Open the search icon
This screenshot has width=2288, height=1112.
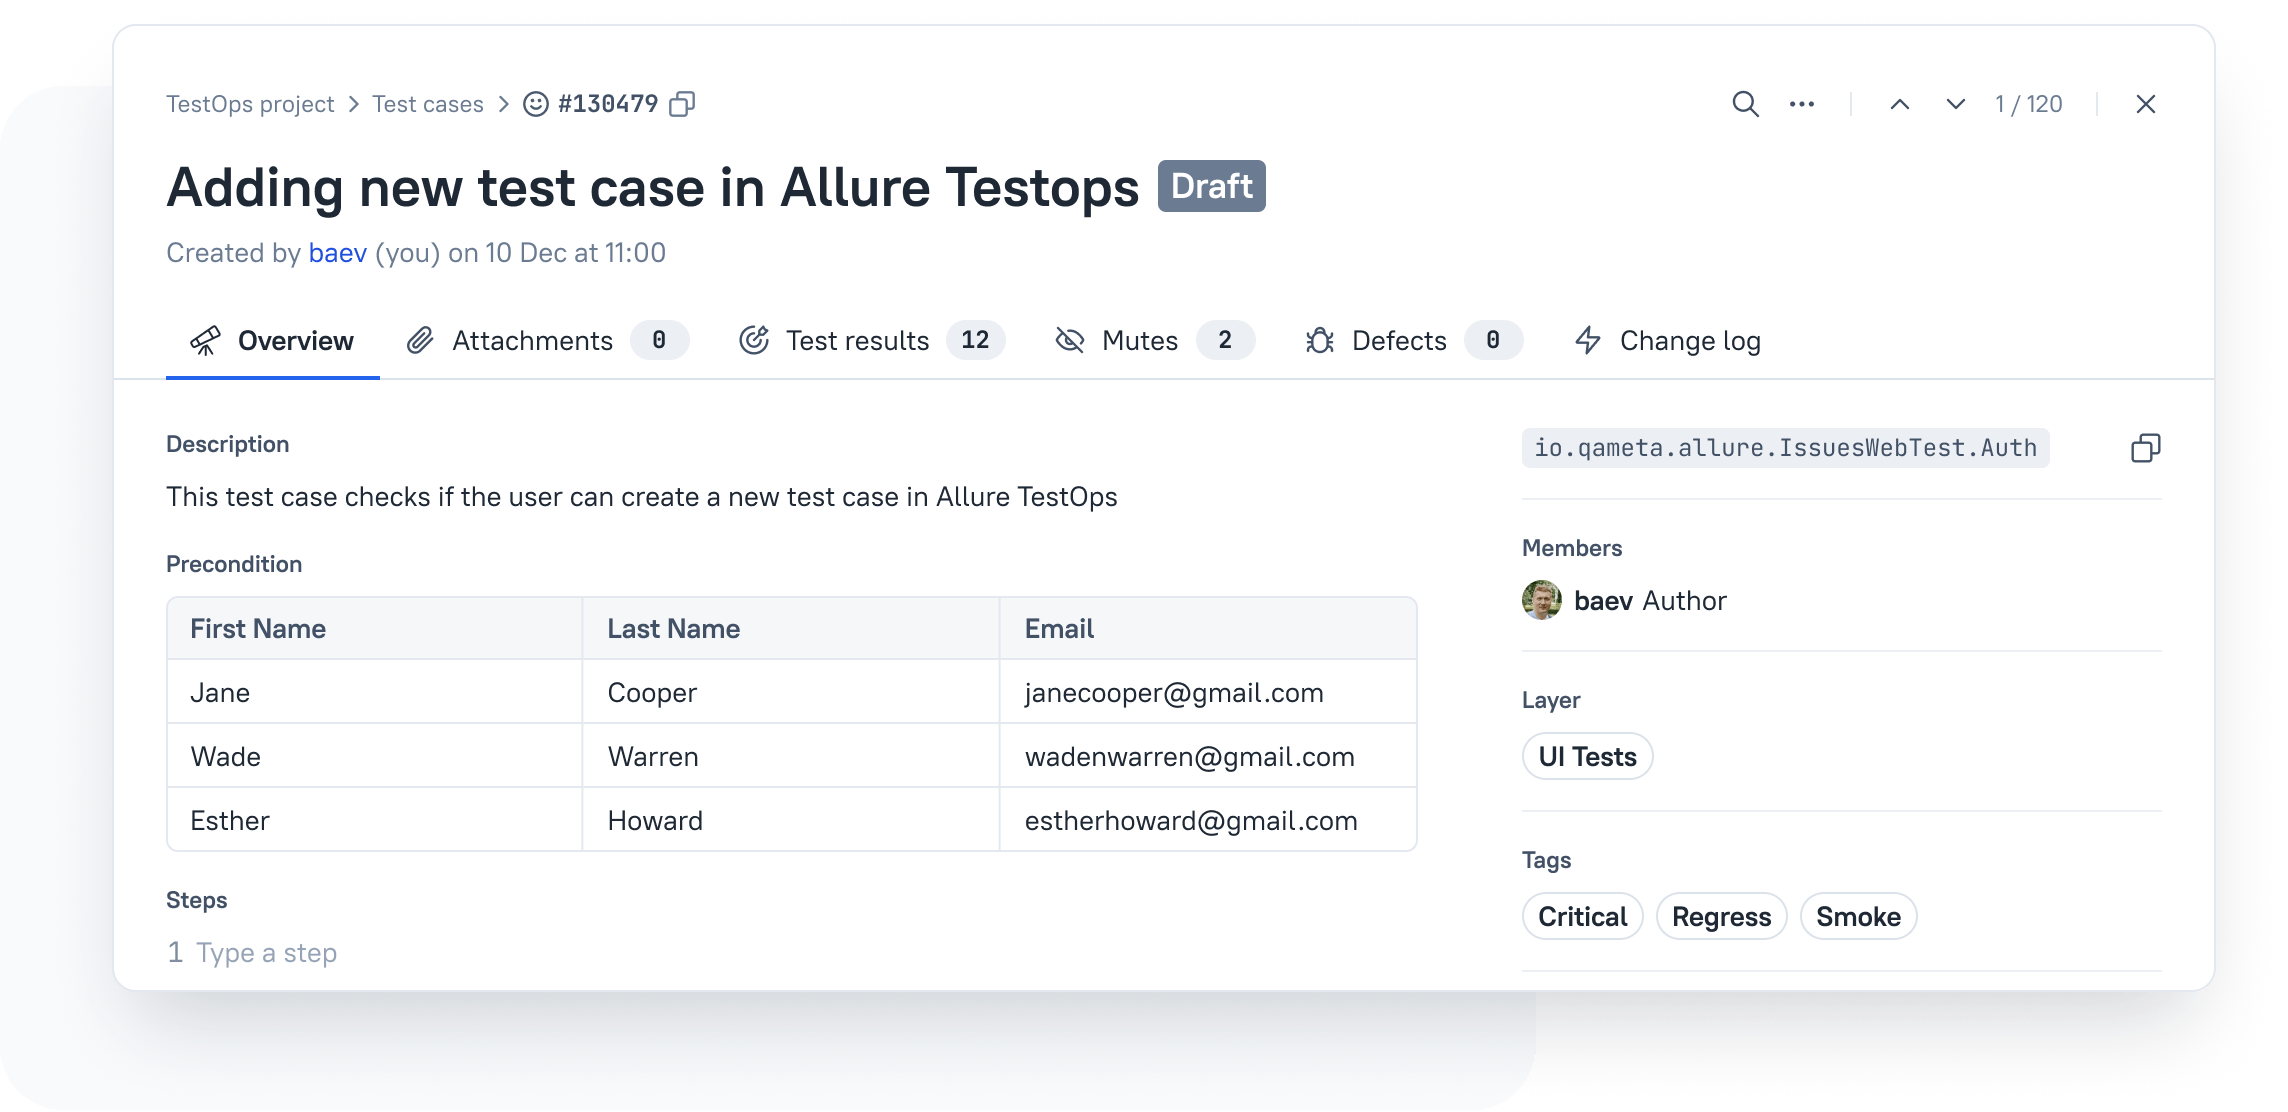pos(1745,103)
